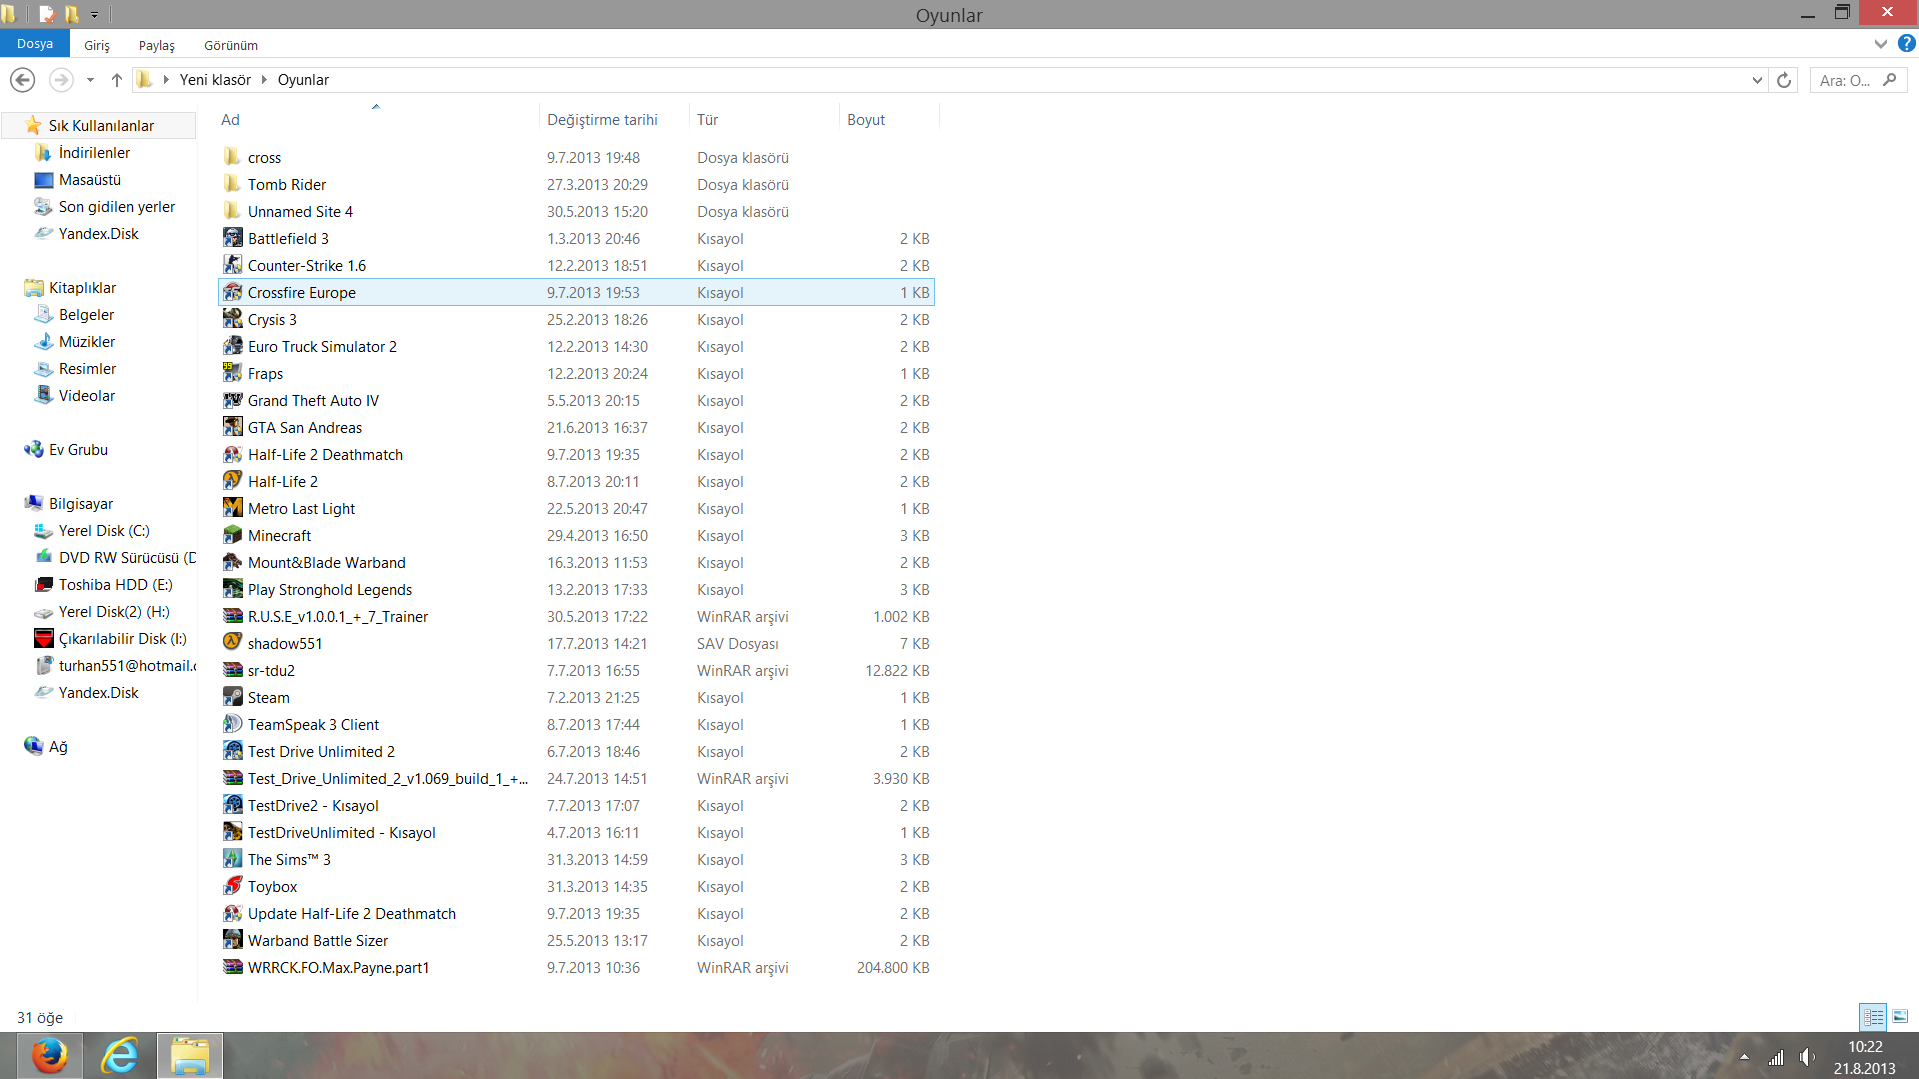Select the Minecraft shortcut icon
The width and height of the screenshot is (1919, 1079).
click(232, 535)
